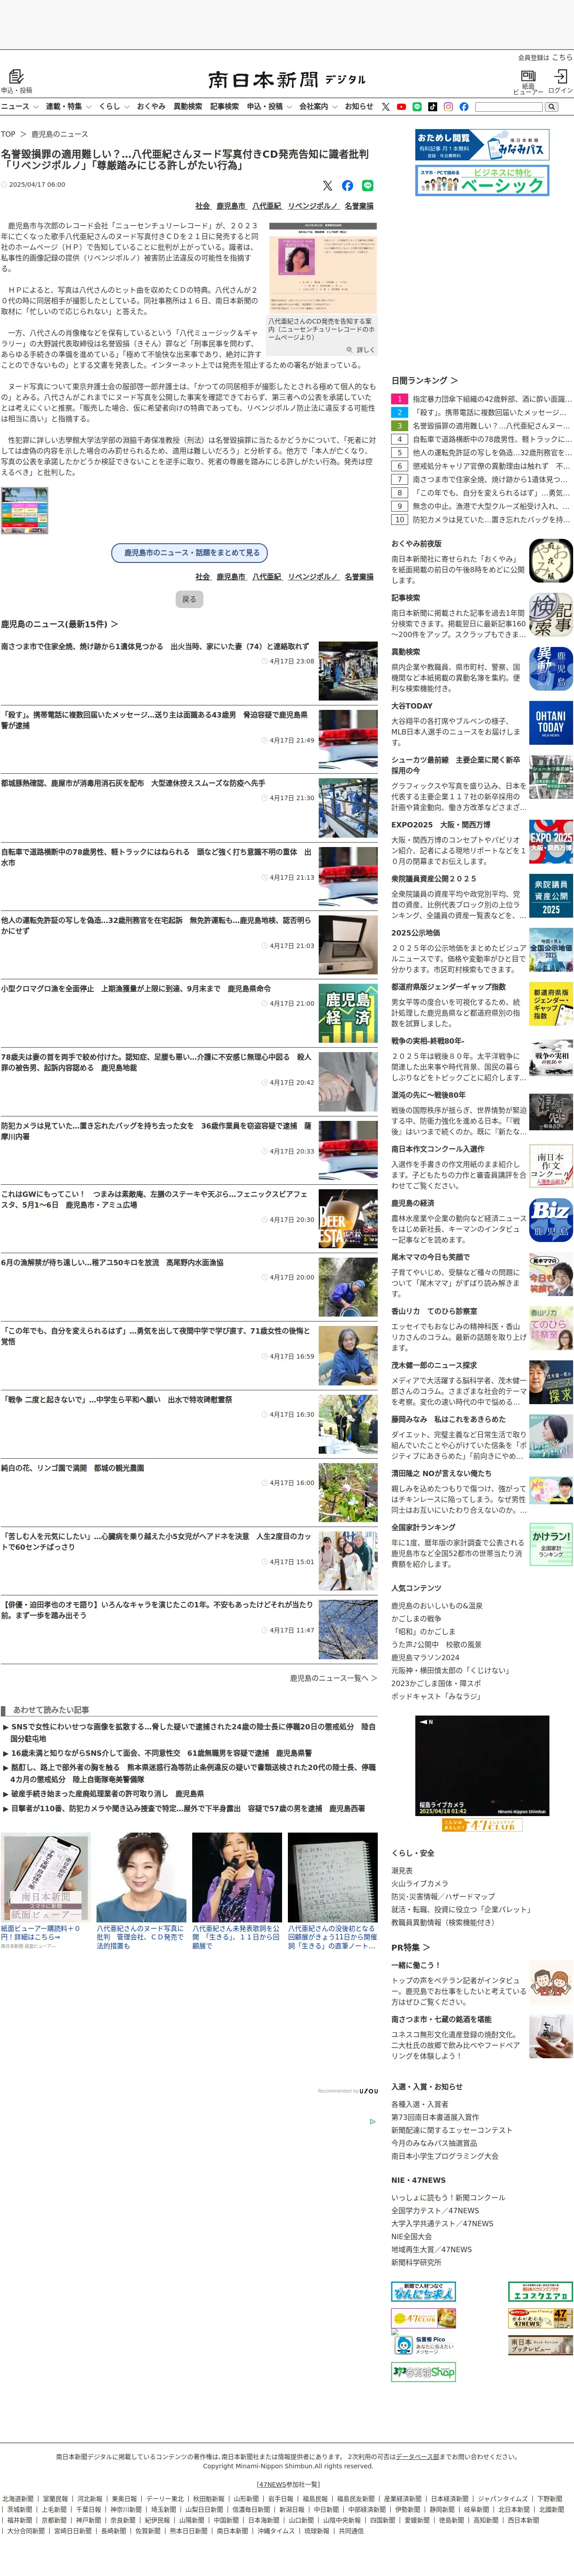
Task: Open the ベーシック plan banner
Action: point(482,181)
